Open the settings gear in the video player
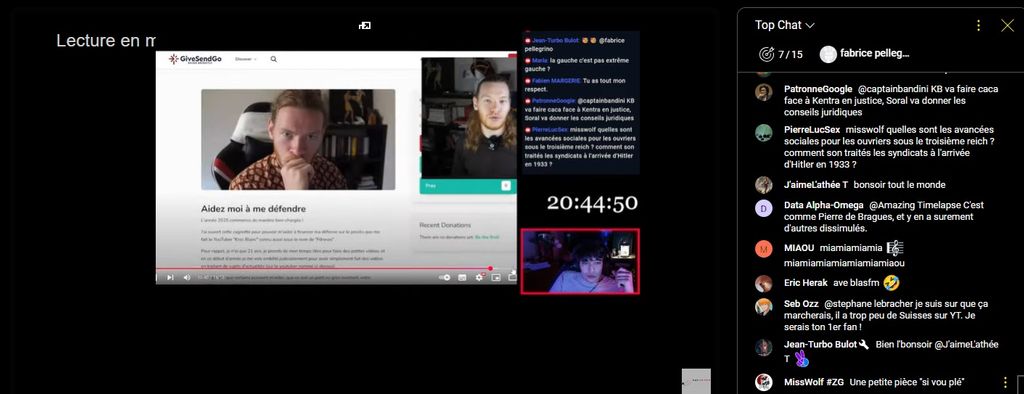 point(479,278)
